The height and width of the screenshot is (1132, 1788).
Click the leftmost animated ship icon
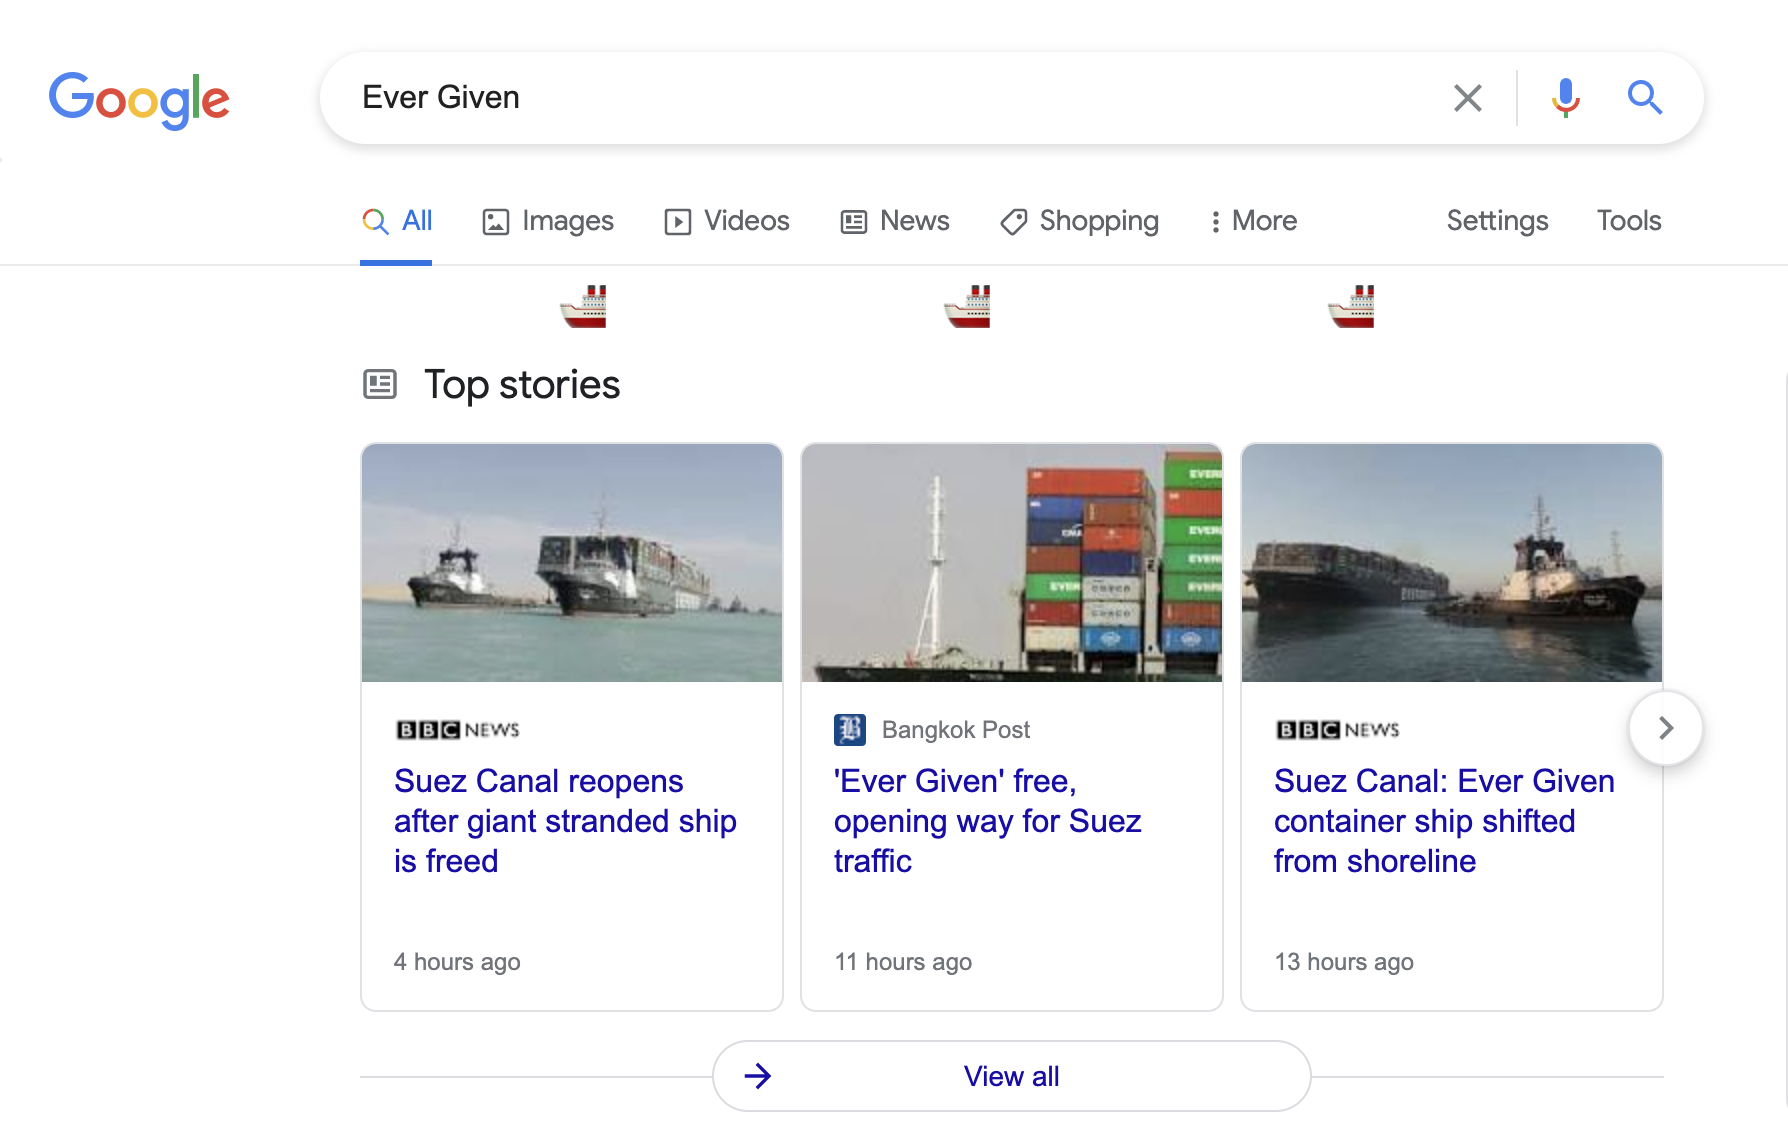click(x=584, y=307)
